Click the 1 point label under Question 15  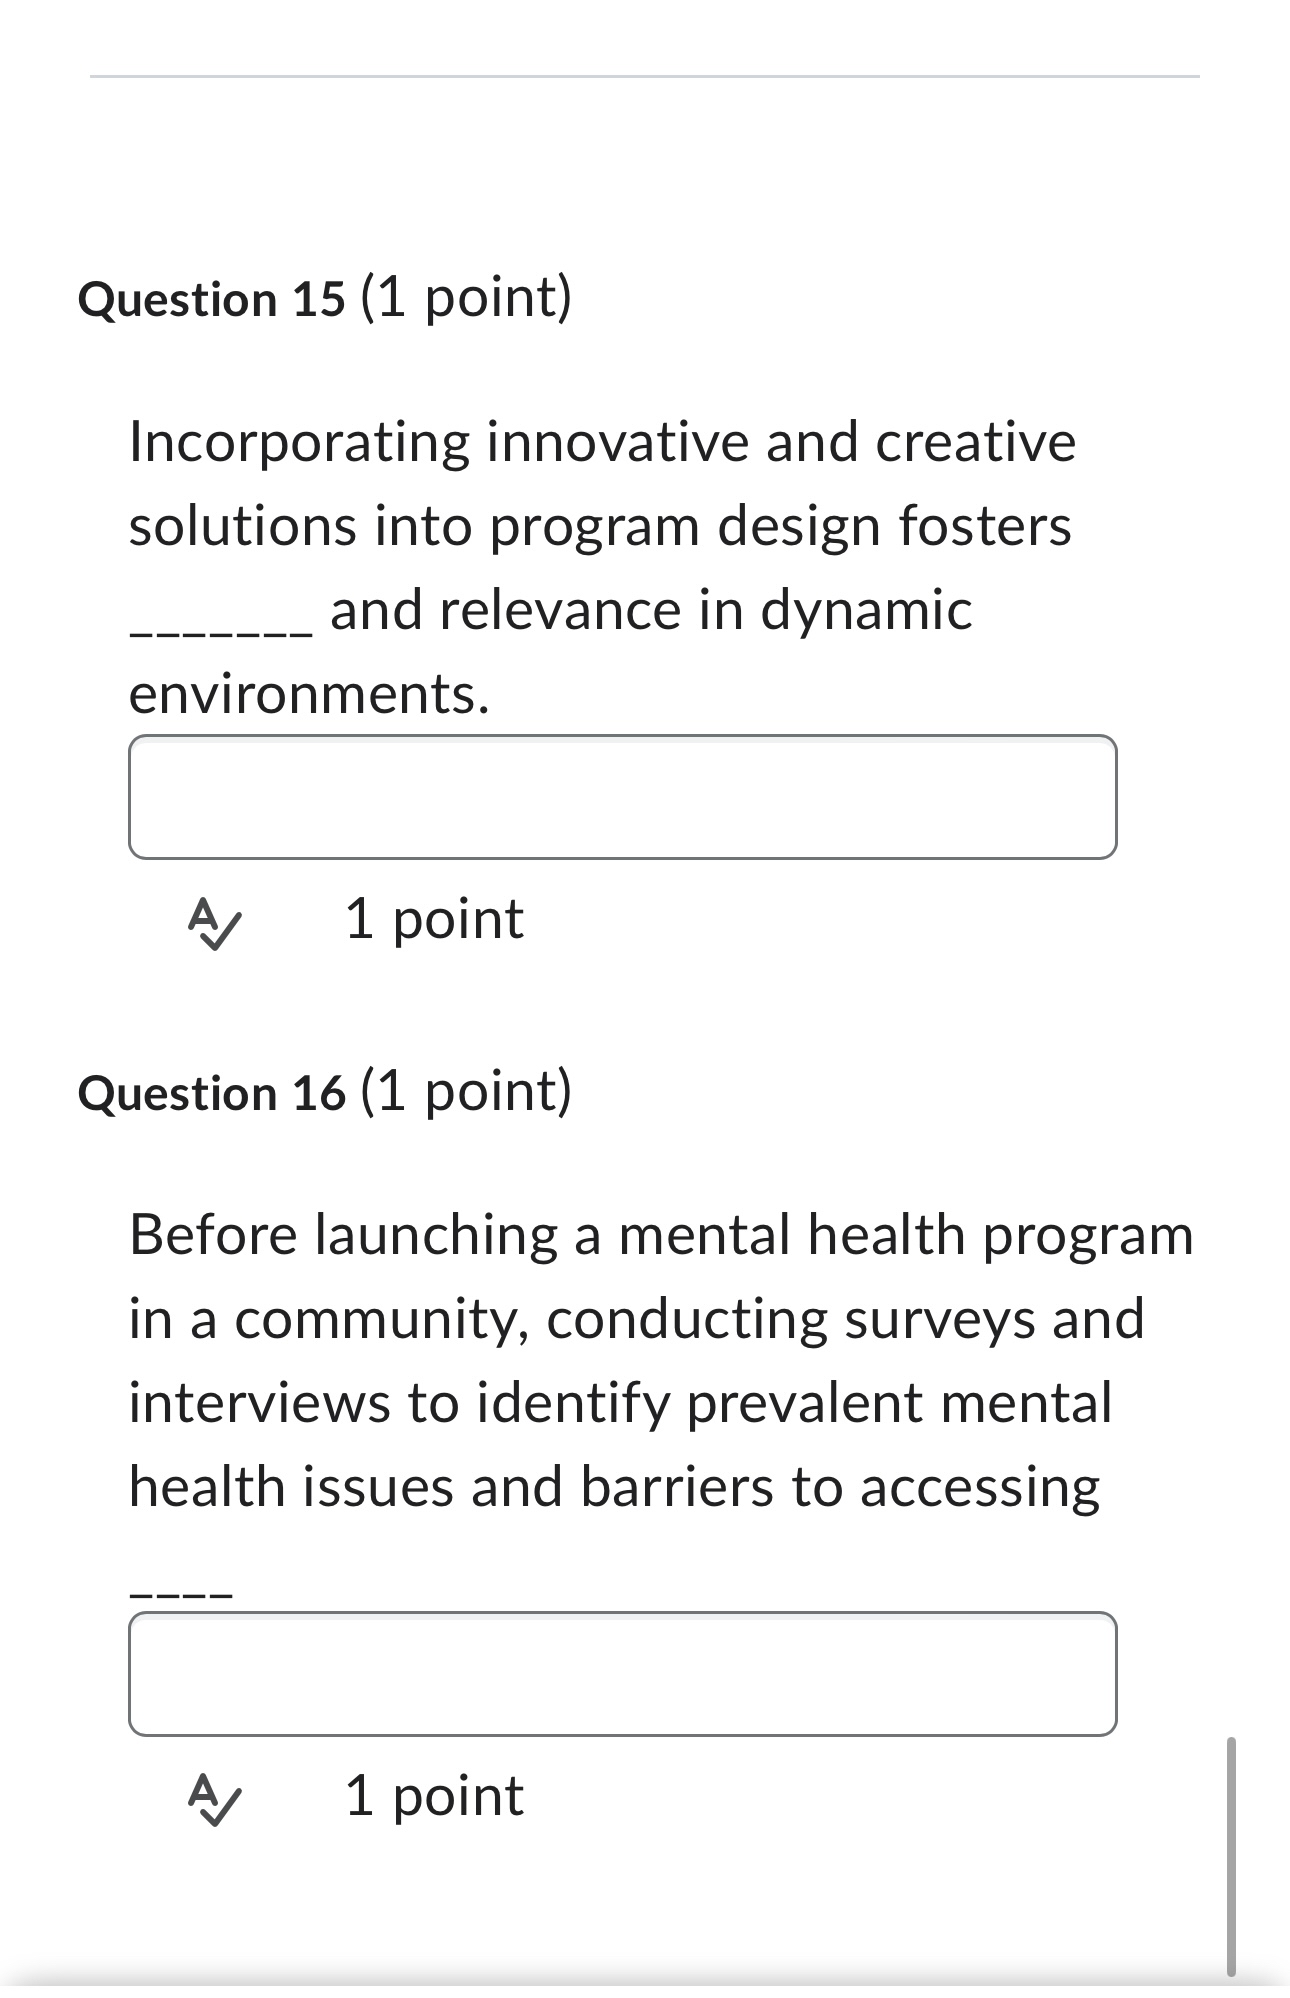tap(433, 922)
